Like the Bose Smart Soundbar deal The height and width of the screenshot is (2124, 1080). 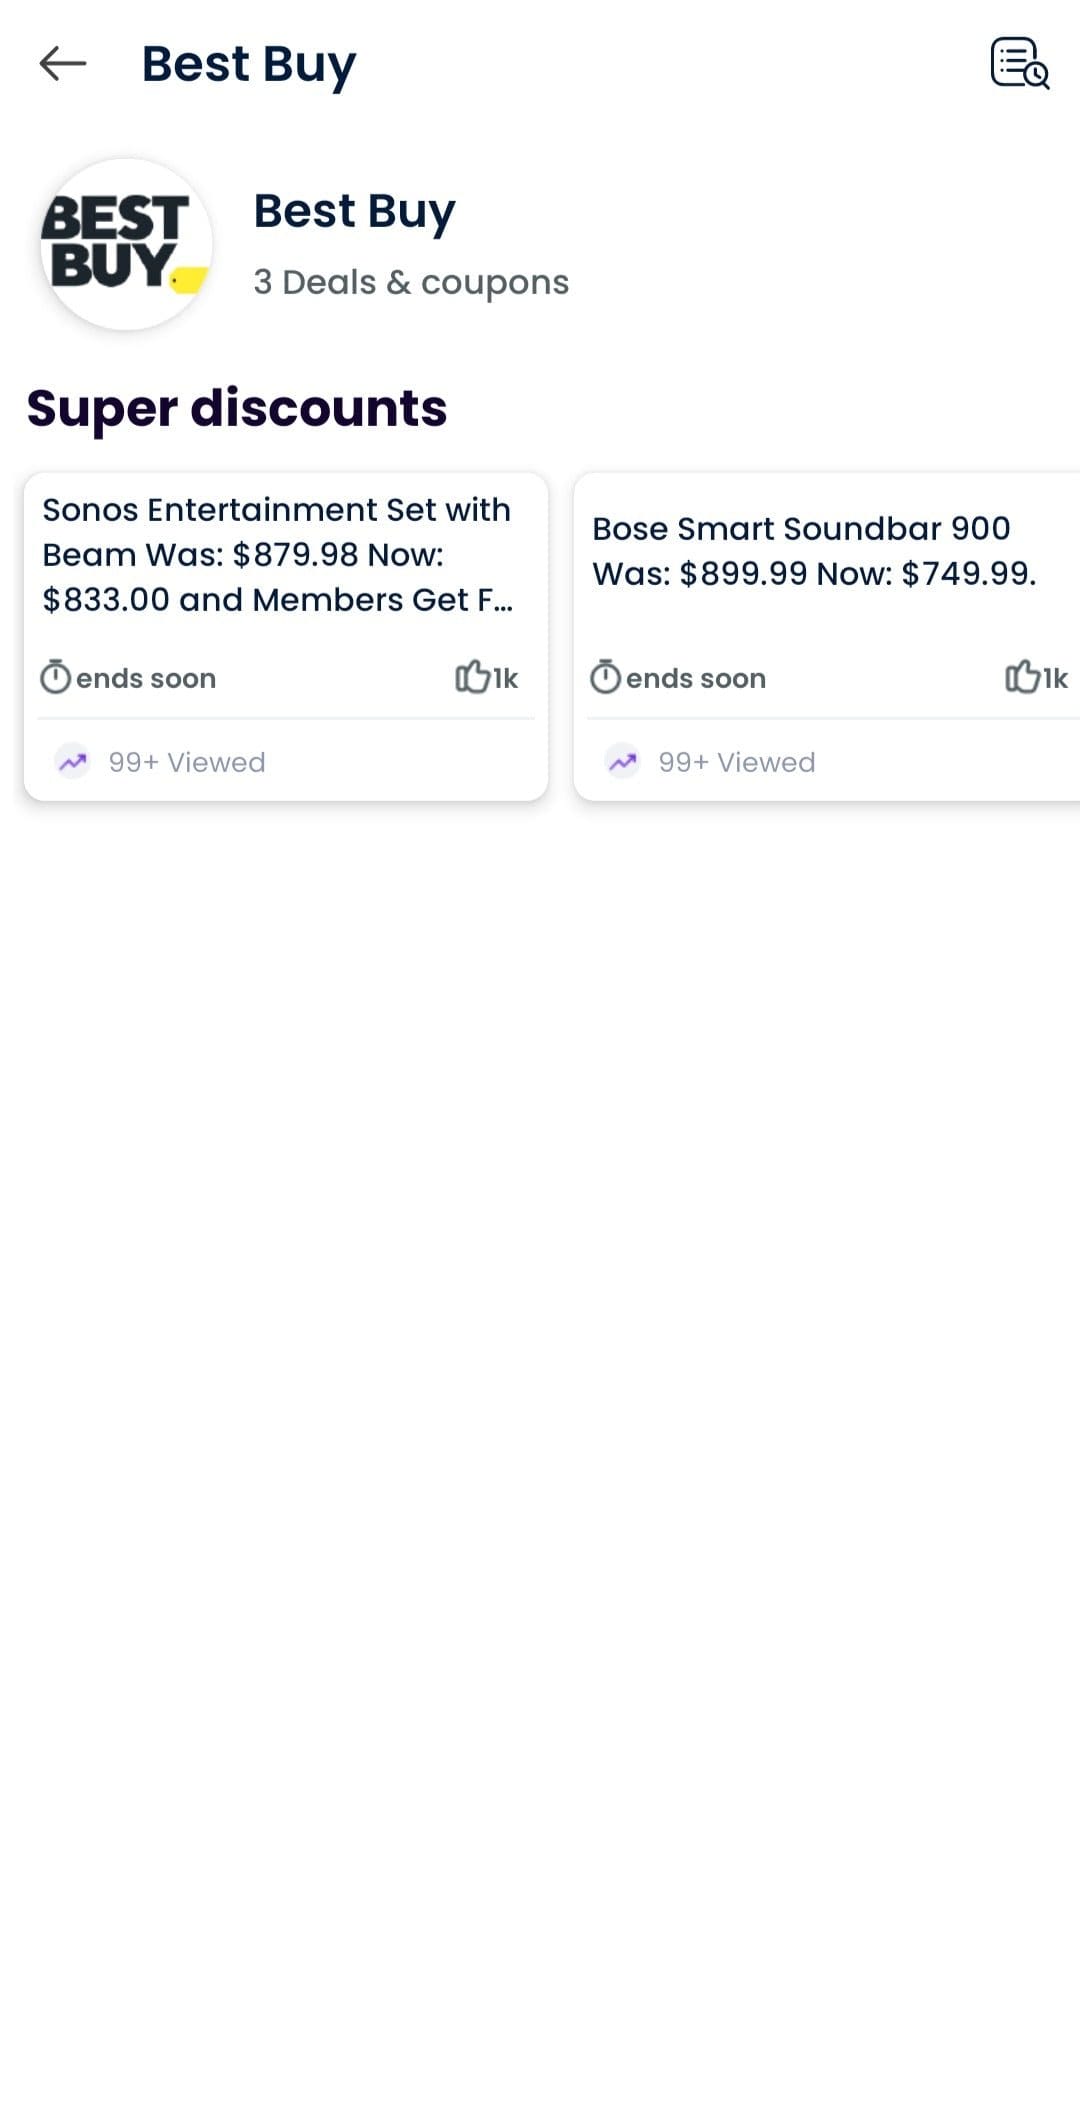pos(1022,677)
